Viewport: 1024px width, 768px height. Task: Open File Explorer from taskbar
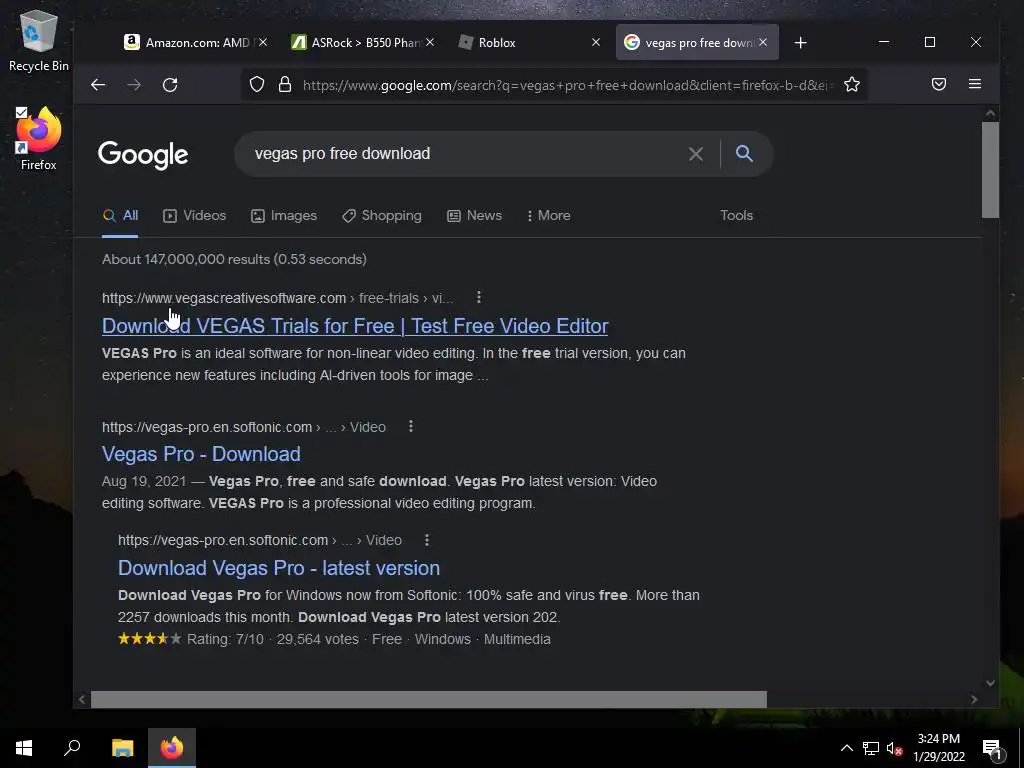coord(122,748)
